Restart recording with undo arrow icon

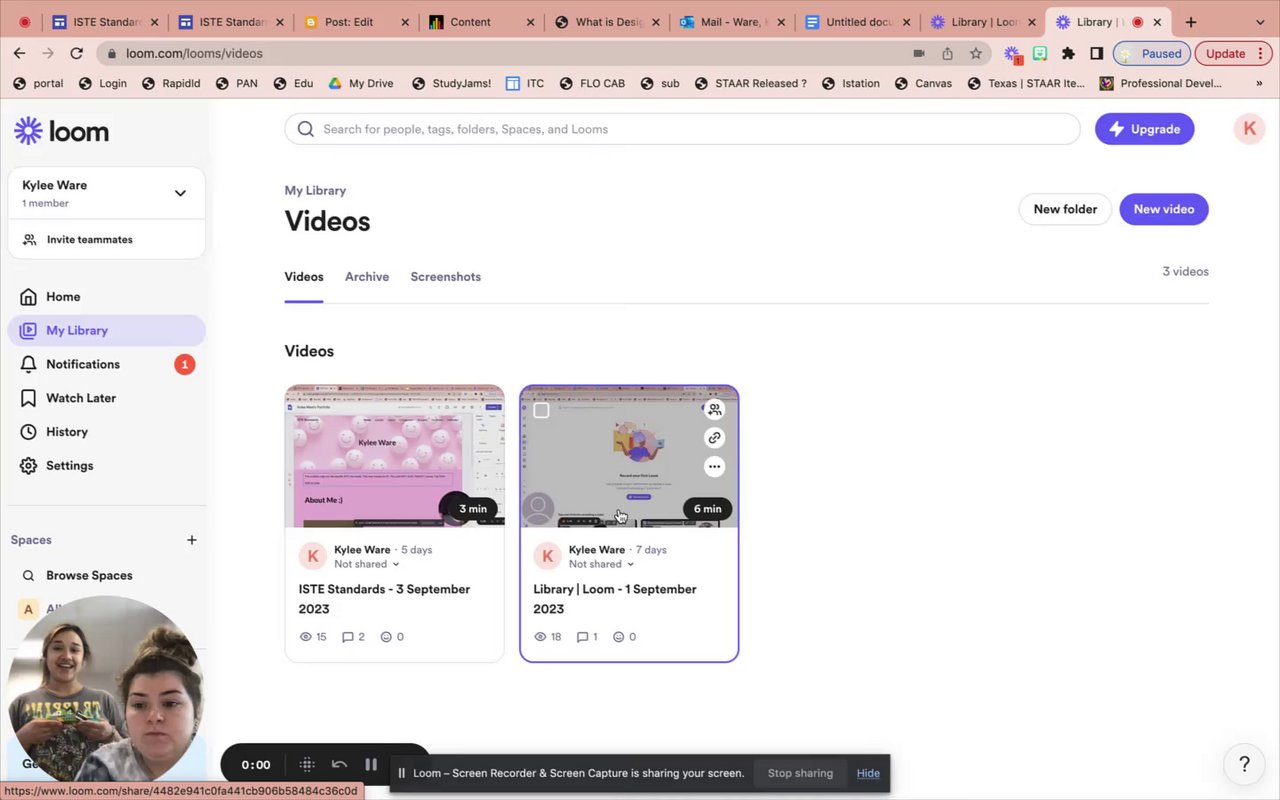(339, 764)
